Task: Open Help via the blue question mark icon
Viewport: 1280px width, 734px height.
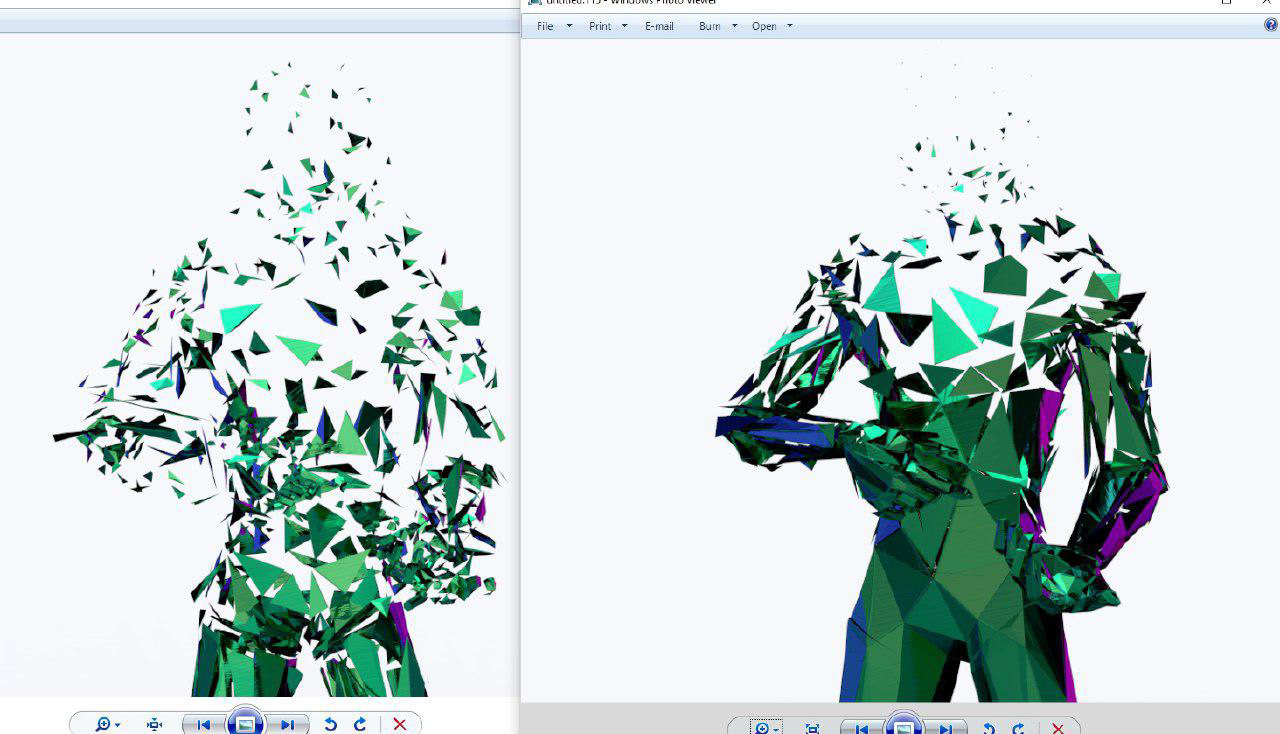Action: pyautogui.click(x=1271, y=25)
